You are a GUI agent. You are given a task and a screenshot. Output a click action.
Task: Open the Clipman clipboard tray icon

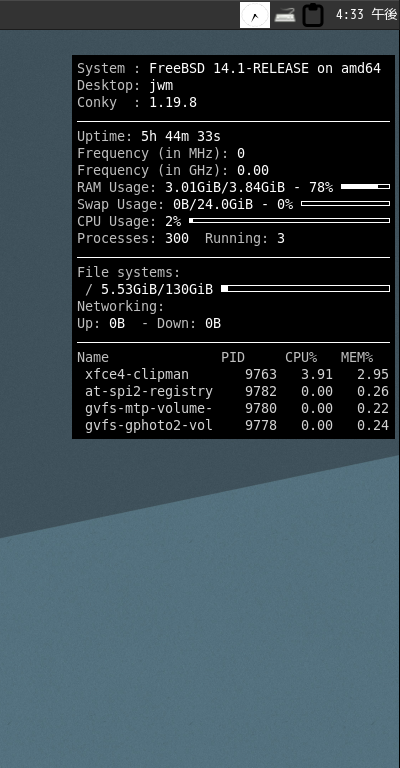313,15
